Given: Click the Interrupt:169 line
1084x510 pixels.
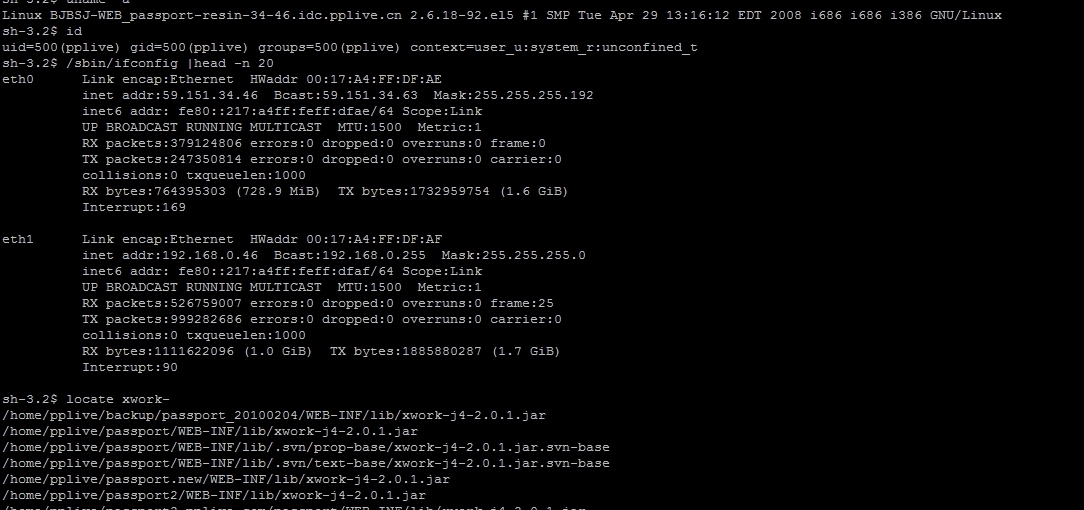Looking at the screenshot, I should pyautogui.click(x=133, y=207).
